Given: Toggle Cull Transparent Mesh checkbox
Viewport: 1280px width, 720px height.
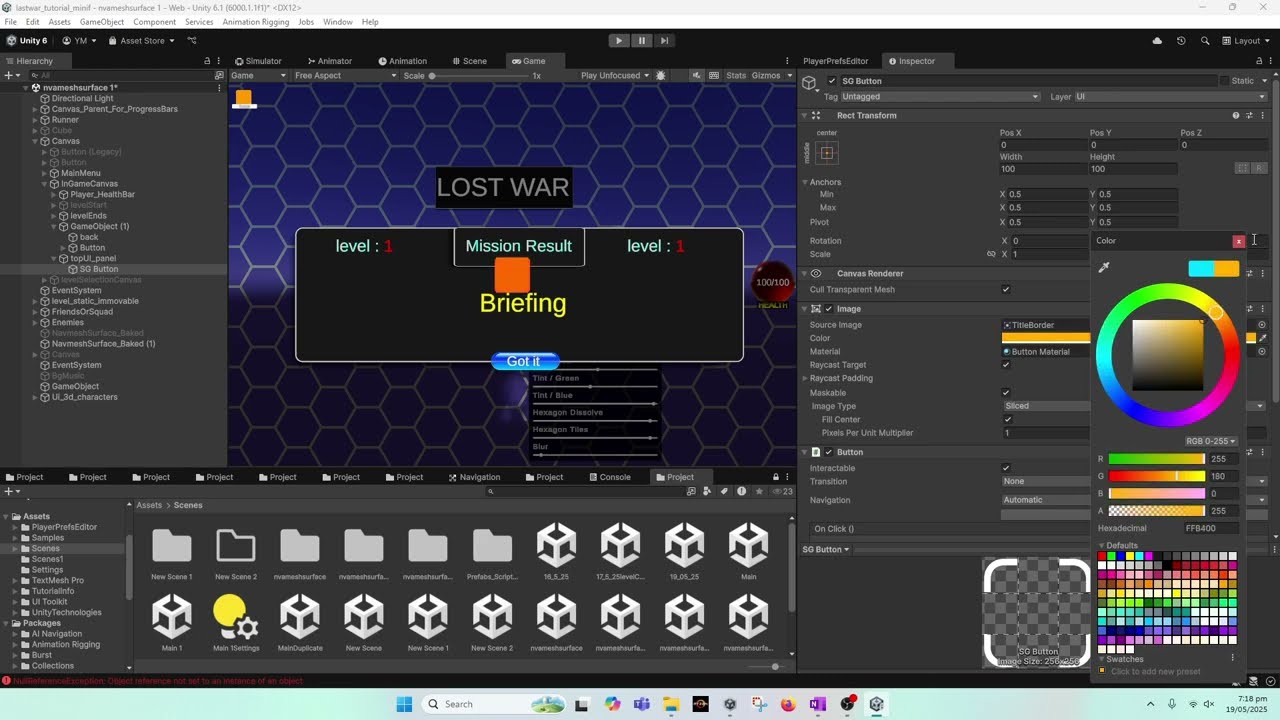Looking at the screenshot, I should pyautogui.click(x=1006, y=290).
